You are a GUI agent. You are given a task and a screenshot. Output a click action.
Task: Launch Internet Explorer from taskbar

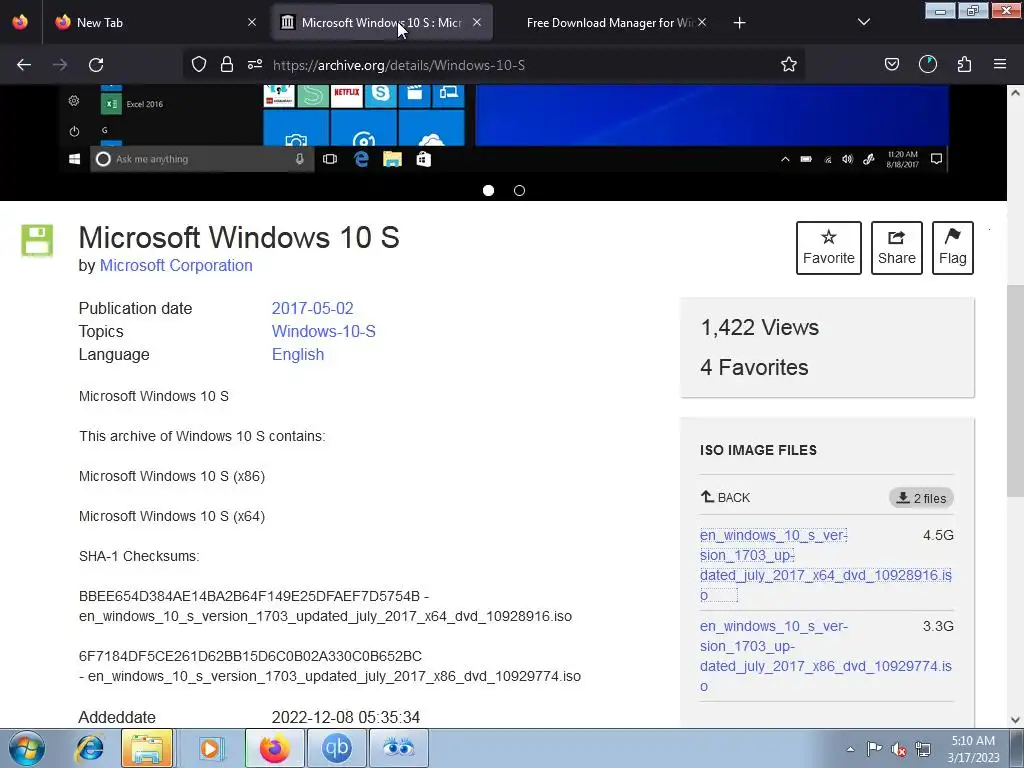click(x=89, y=748)
